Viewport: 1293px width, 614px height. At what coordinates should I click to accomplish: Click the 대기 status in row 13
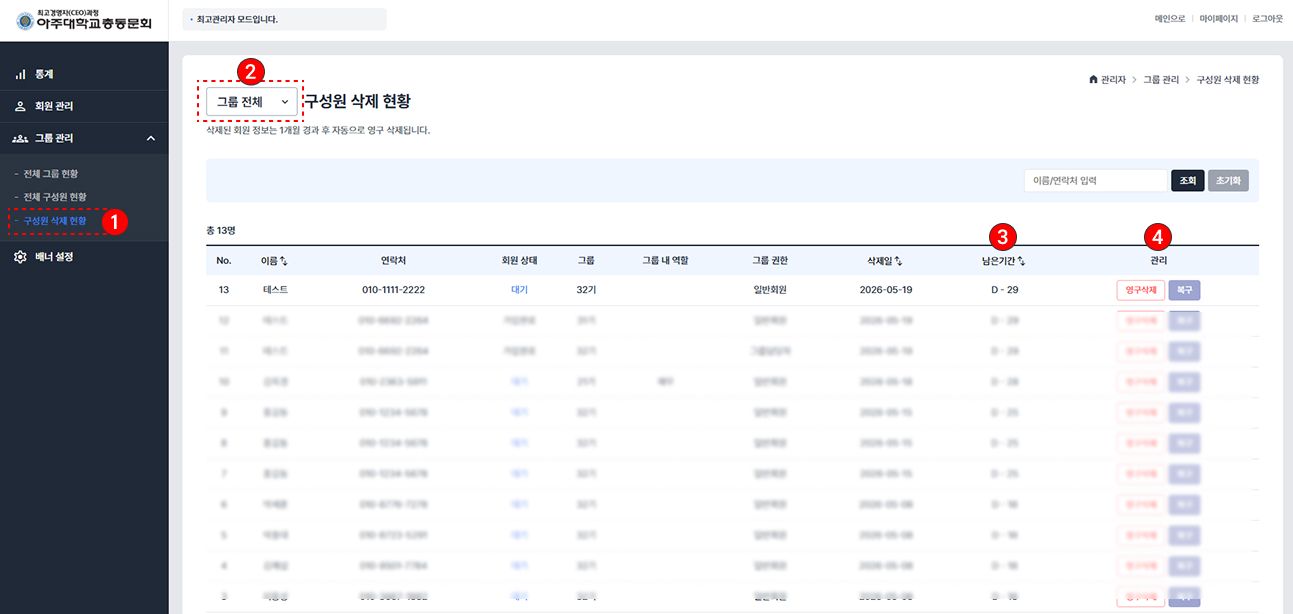tap(519, 290)
